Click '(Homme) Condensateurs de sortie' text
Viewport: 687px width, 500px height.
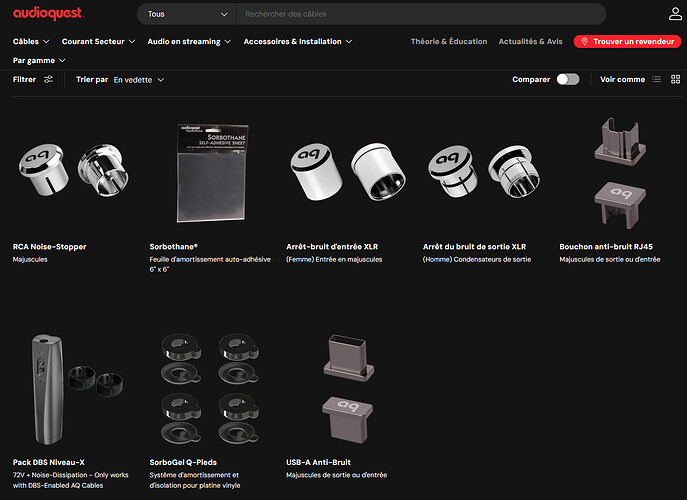(477, 259)
